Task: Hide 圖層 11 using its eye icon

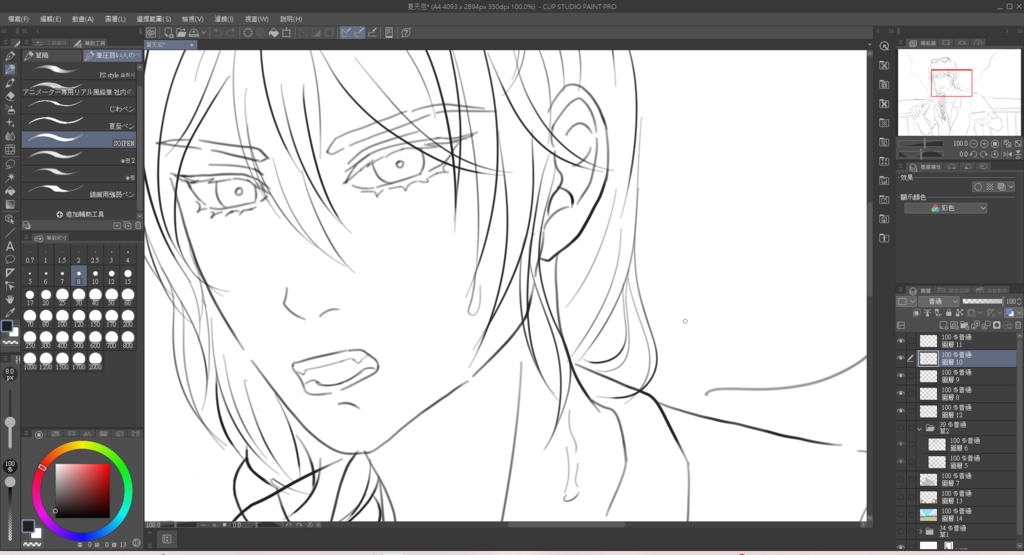Action: pyautogui.click(x=901, y=341)
